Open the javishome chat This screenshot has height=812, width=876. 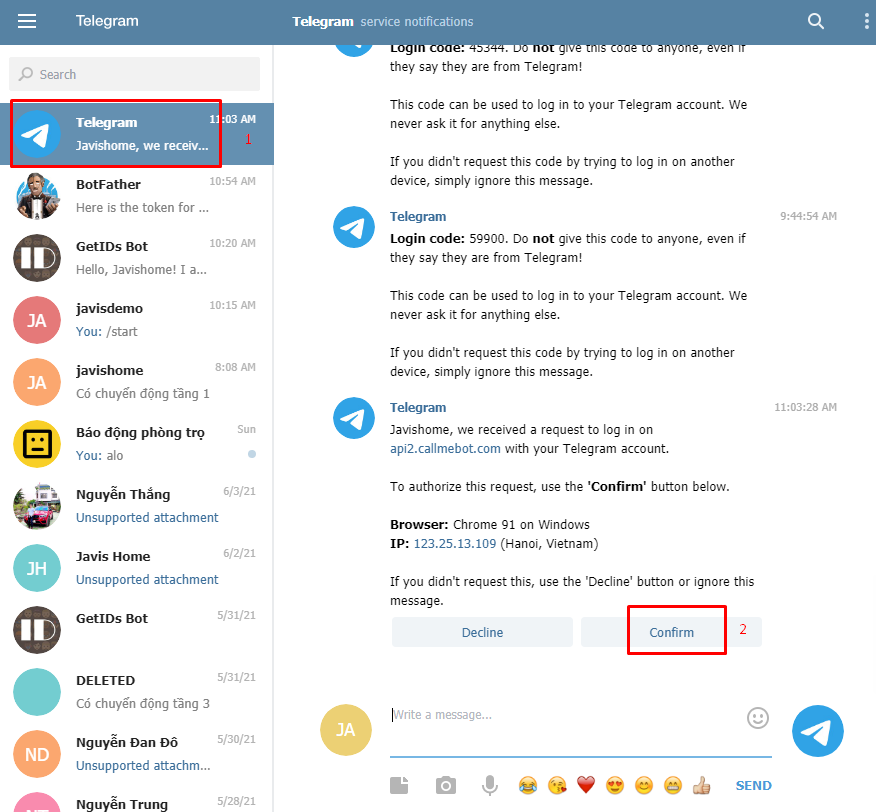click(x=137, y=382)
